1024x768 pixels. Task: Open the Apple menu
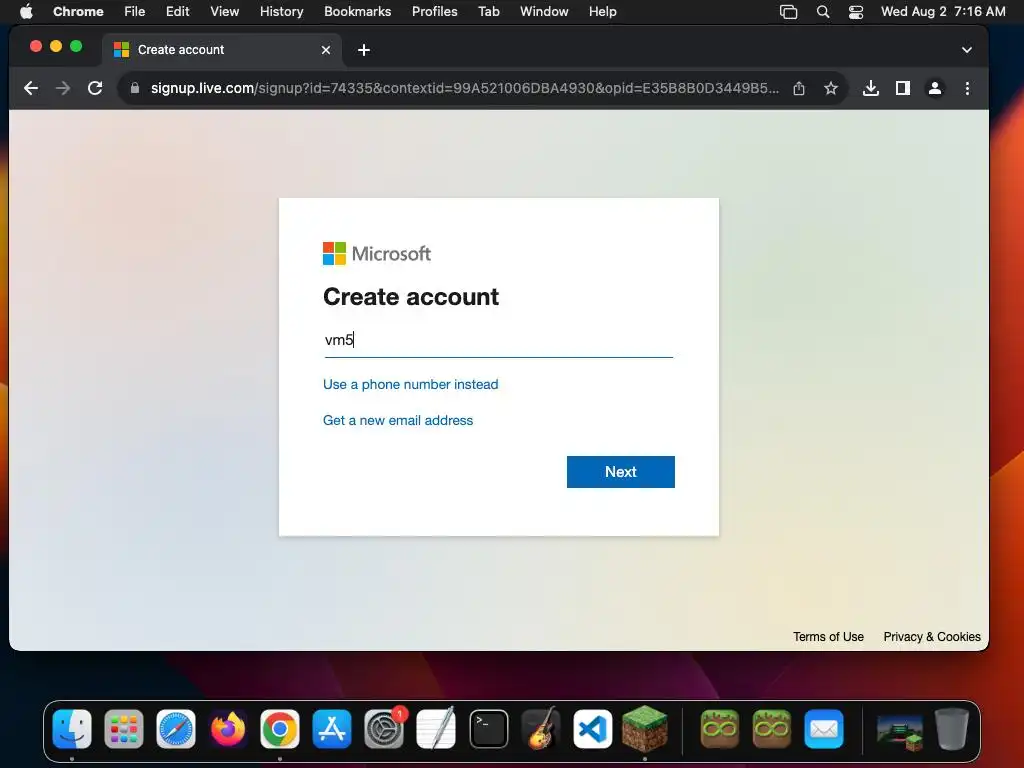click(26, 12)
